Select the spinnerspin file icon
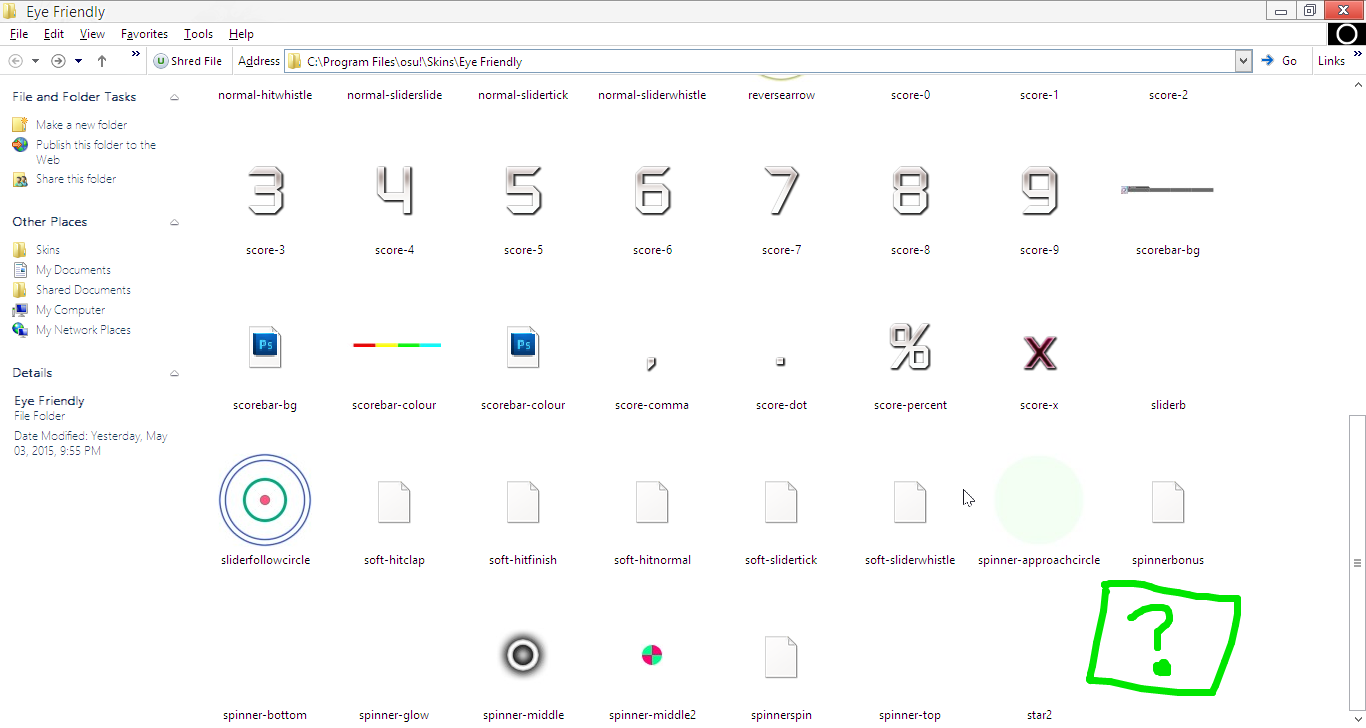Screen dimensions: 1366x728 tap(781, 656)
